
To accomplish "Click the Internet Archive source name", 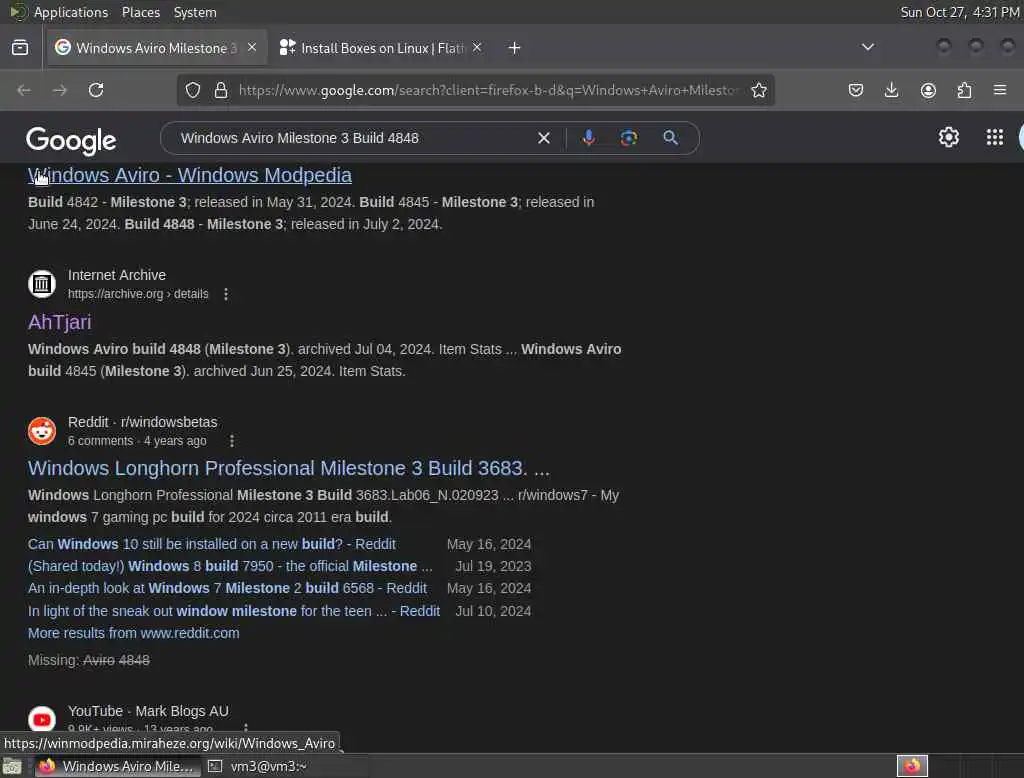I will point(117,275).
